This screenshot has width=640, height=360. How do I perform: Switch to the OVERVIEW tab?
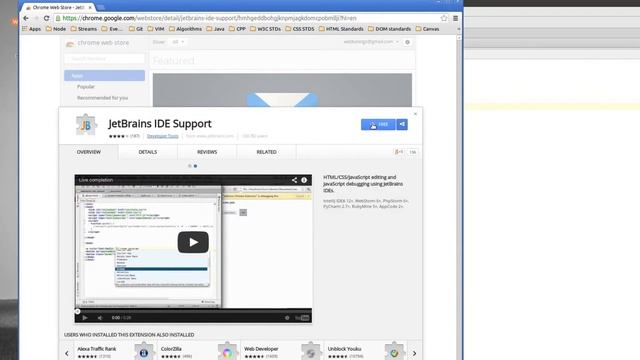[x=89, y=152]
